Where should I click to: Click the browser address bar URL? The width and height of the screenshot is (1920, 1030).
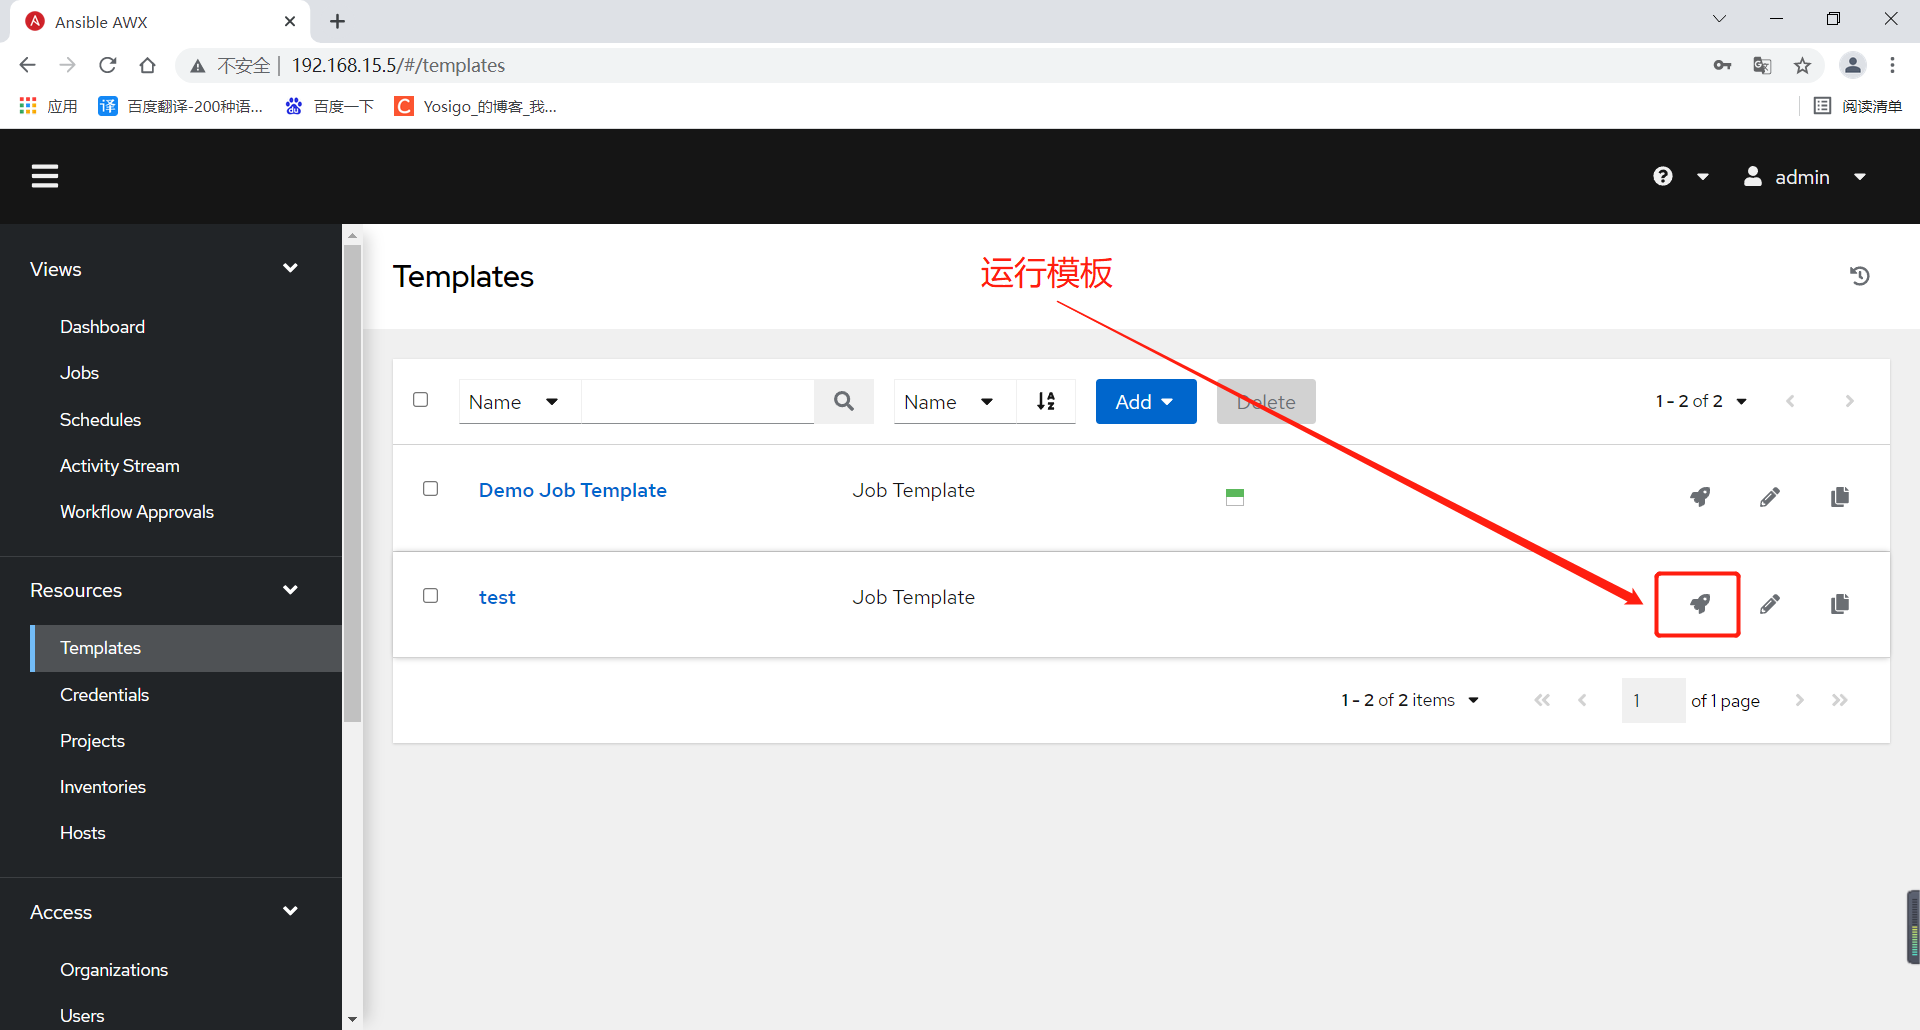click(x=398, y=65)
